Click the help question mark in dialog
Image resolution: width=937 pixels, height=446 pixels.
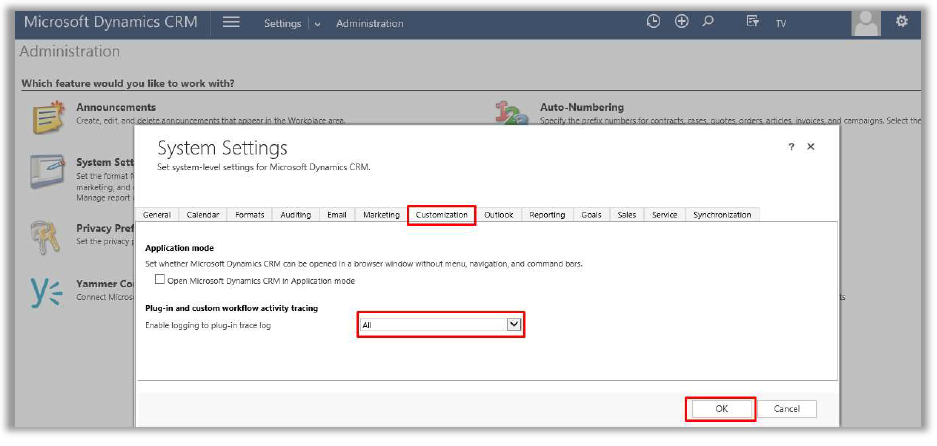click(x=791, y=147)
